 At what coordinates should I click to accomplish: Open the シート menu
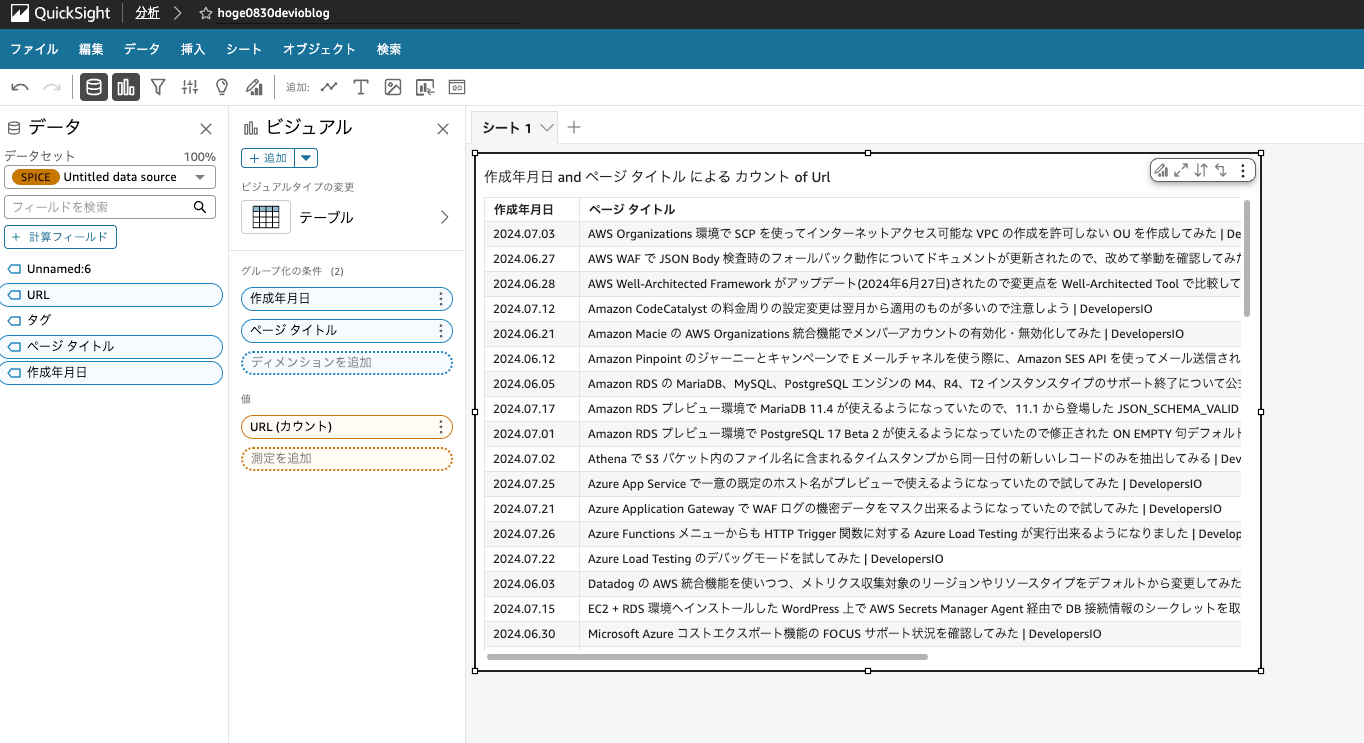[244, 49]
